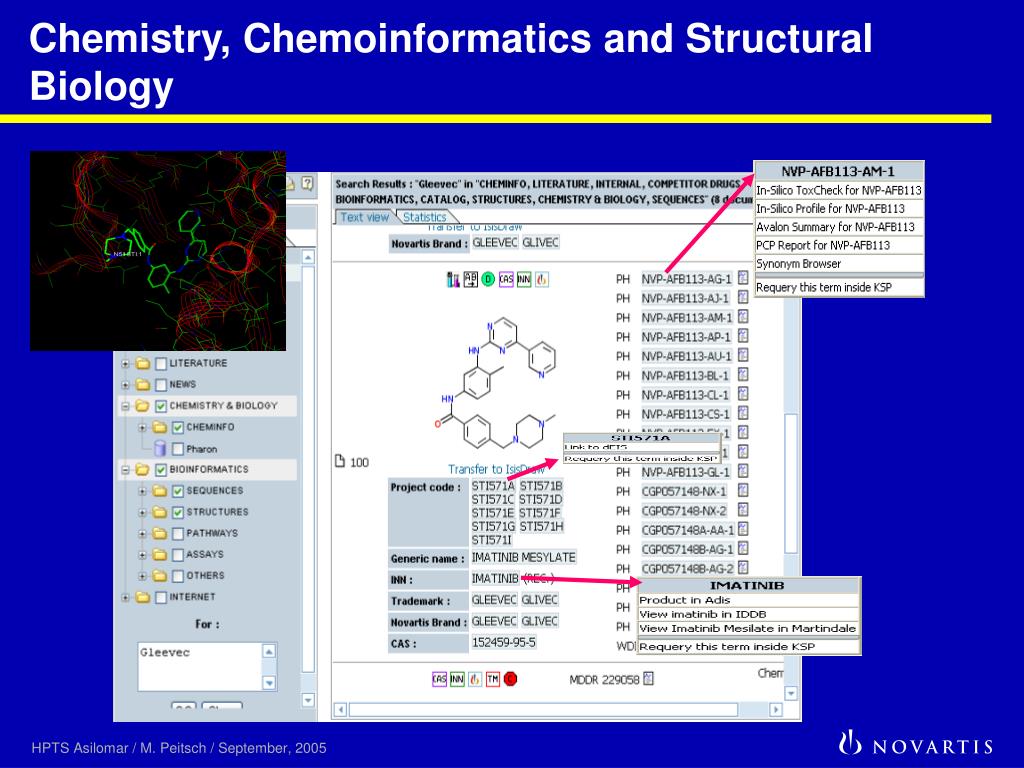This screenshot has width=1024, height=768.
Task: Collapse the CHEMISTRY & BIOLOGY tree node
Action: pos(125,406)
